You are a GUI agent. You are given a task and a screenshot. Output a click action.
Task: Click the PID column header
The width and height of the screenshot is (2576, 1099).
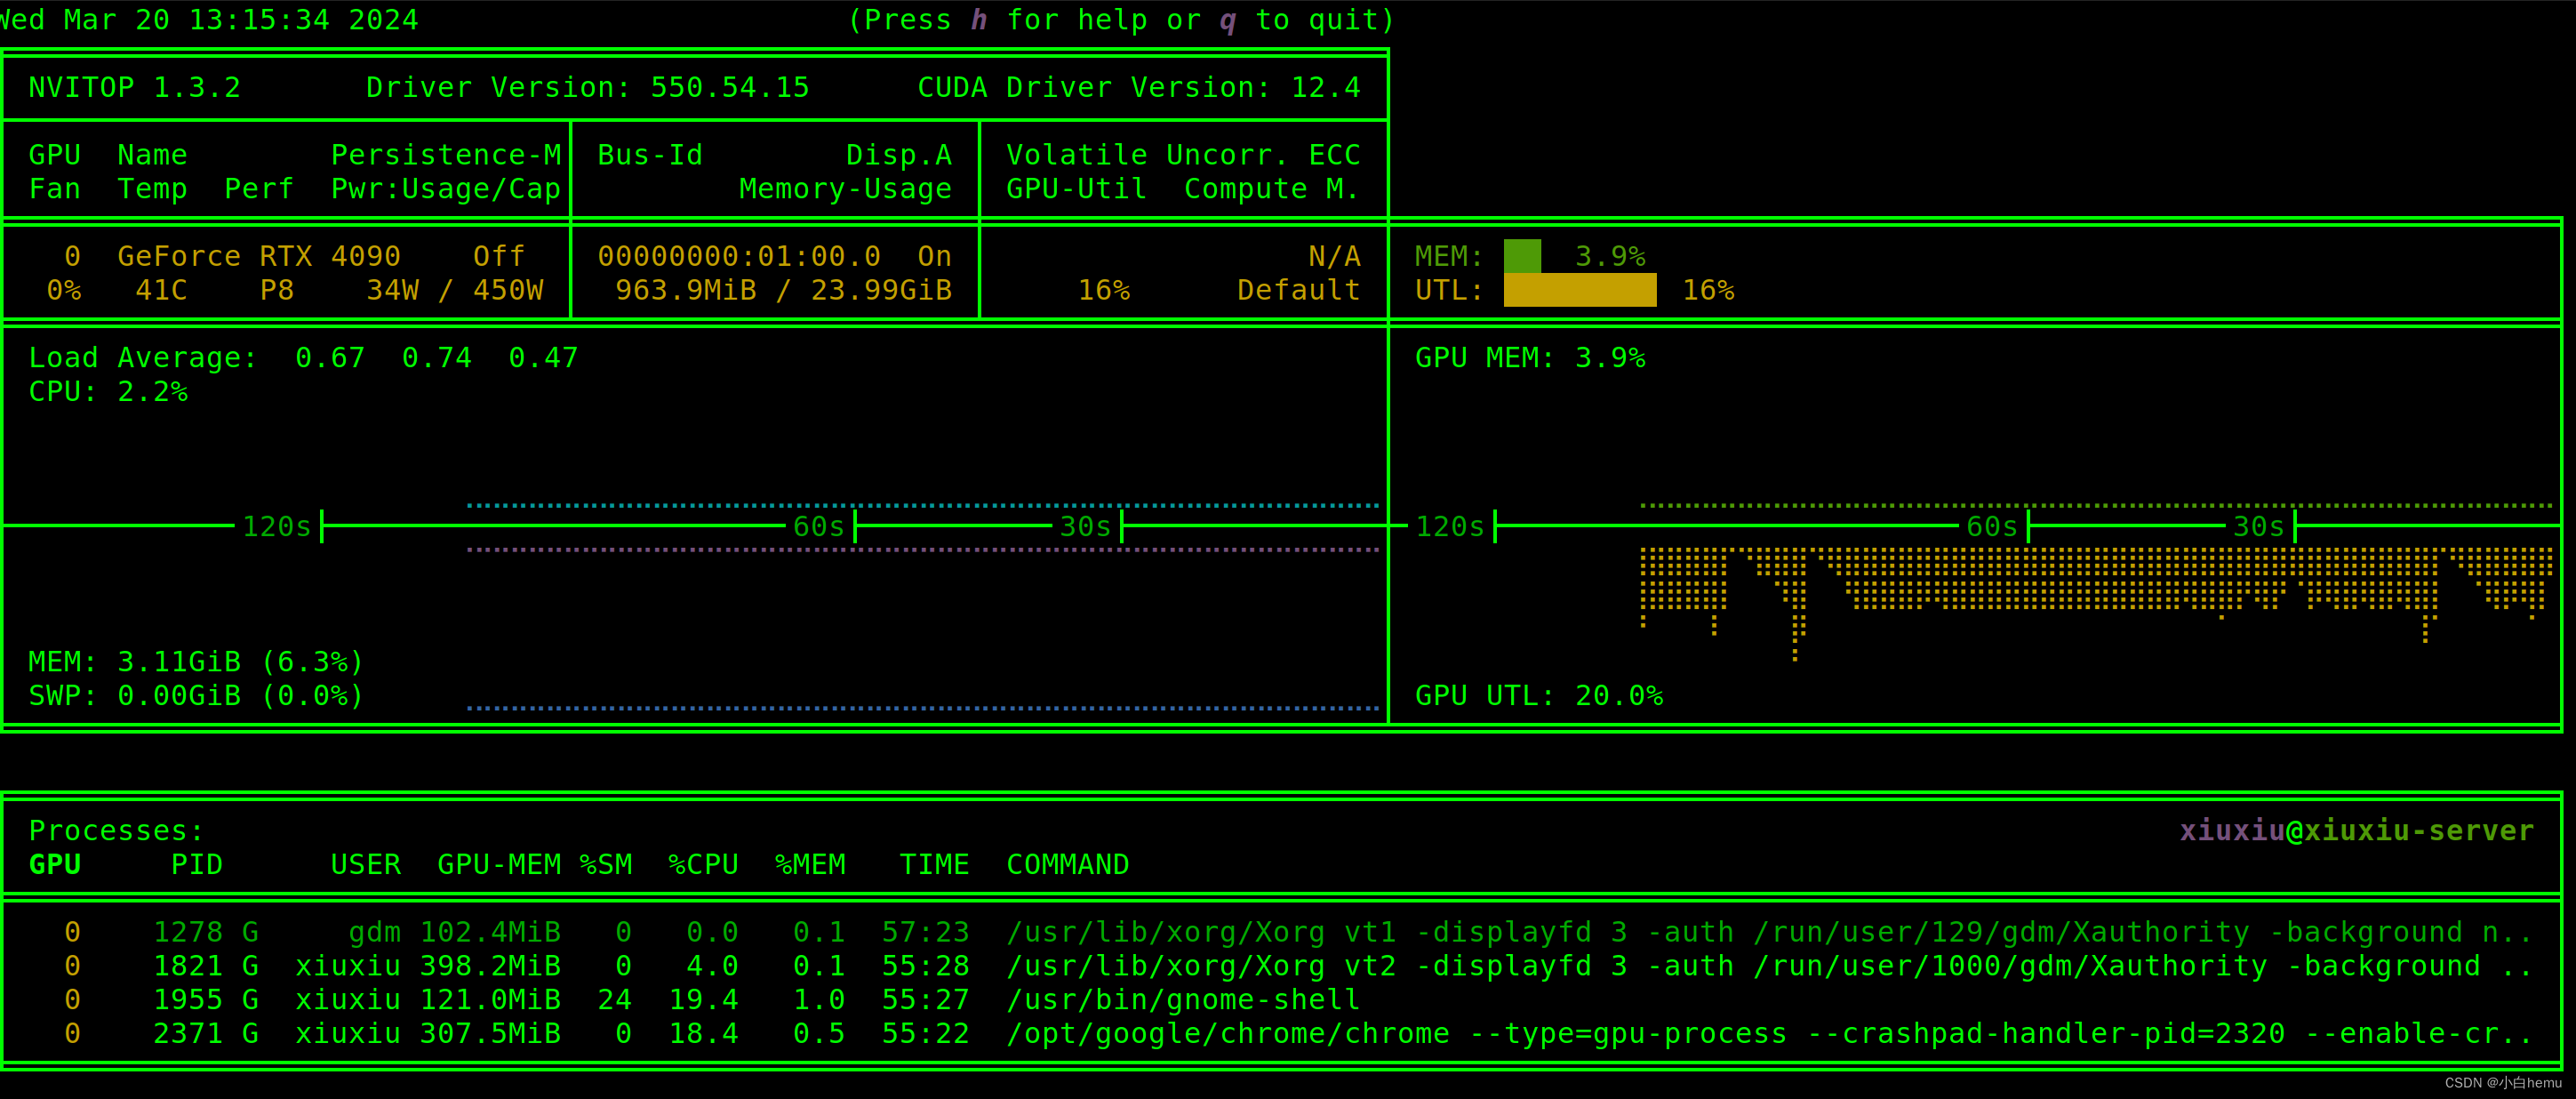pyautogui.click(x=197, y=864)
